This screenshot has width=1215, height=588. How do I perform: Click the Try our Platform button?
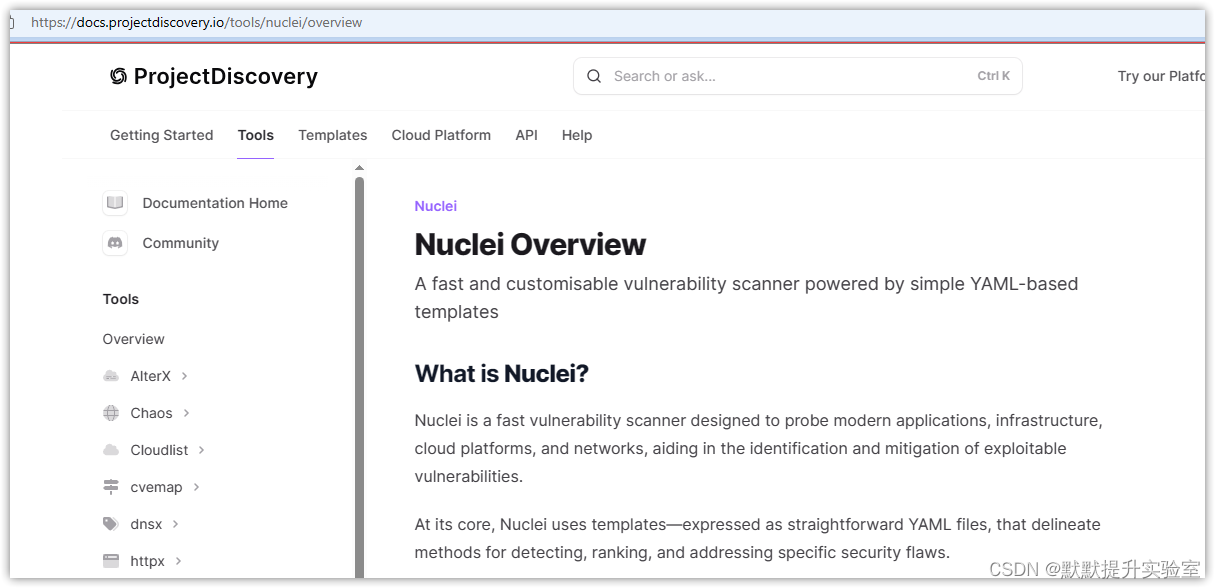click(x=1161, y=76)
